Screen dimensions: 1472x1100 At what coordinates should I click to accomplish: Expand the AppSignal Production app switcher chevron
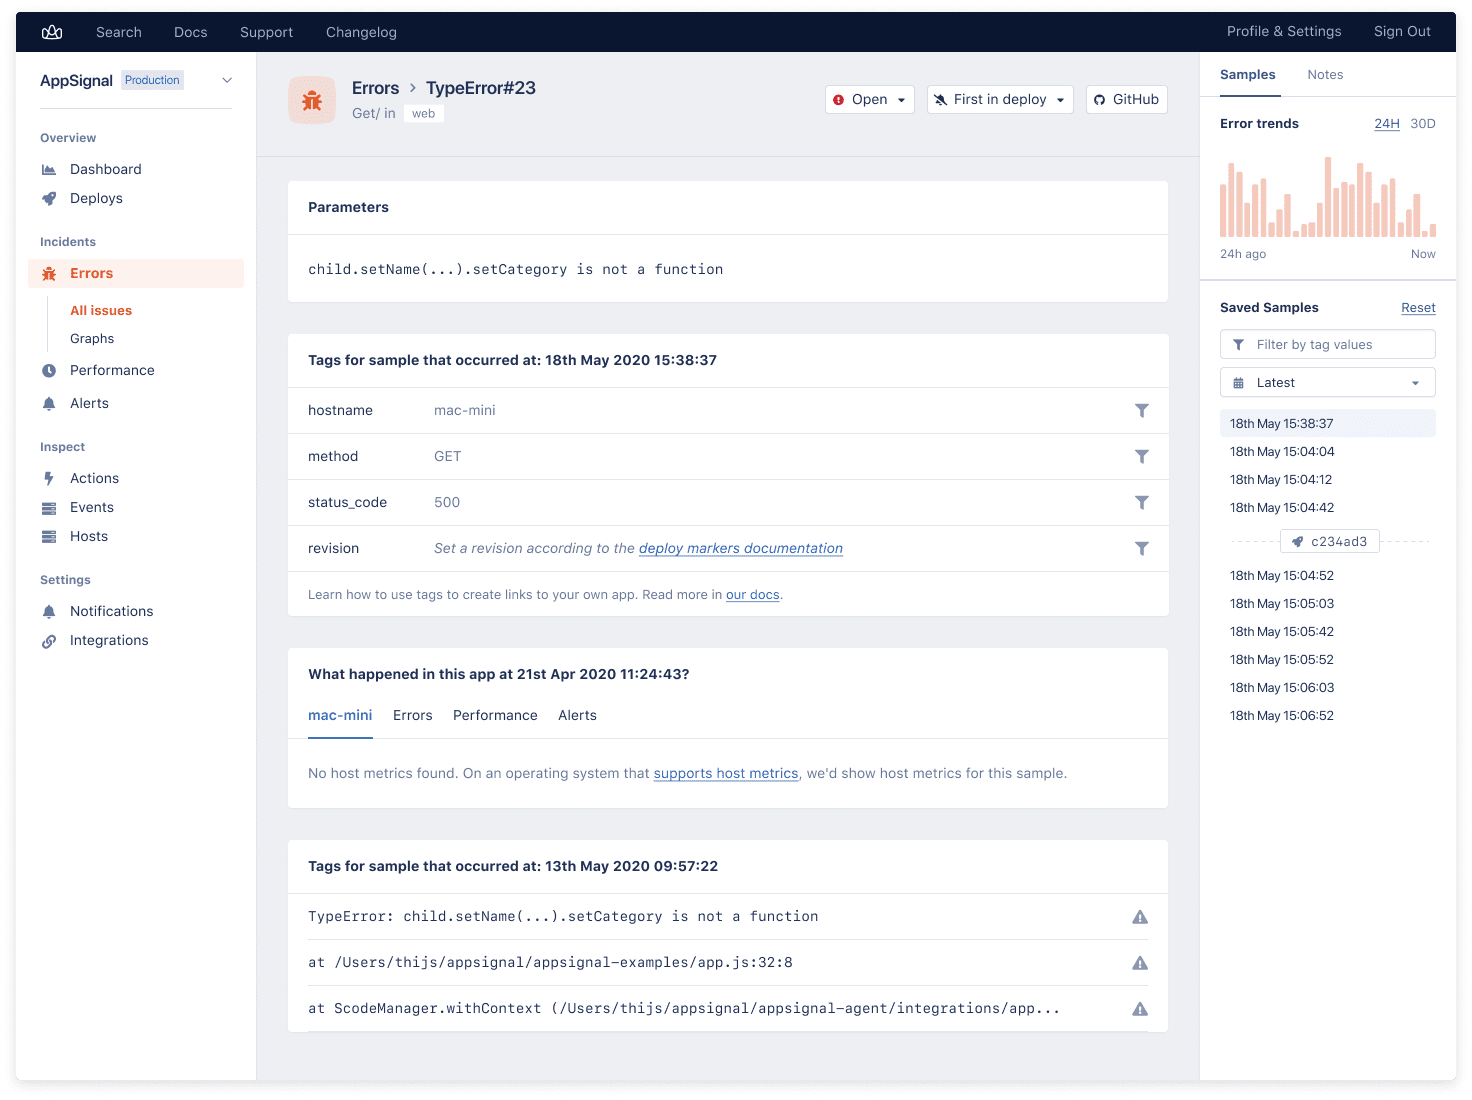click(227, 80)
